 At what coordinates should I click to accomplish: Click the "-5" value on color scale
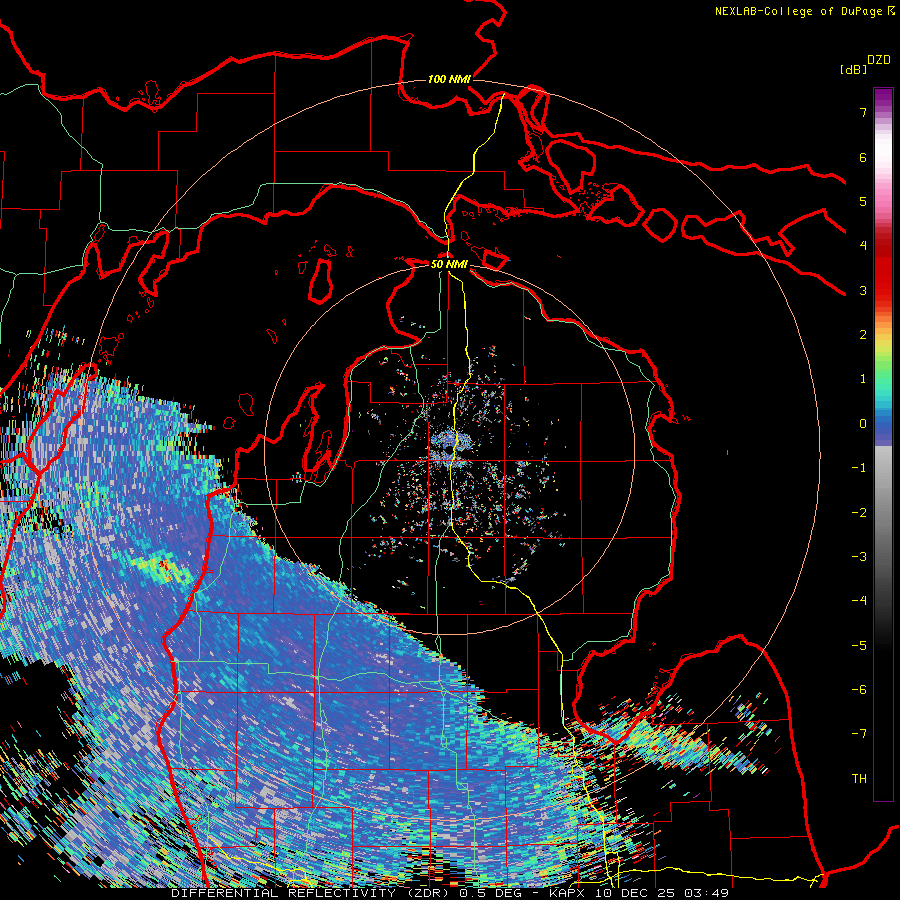[x=859, y=646]
